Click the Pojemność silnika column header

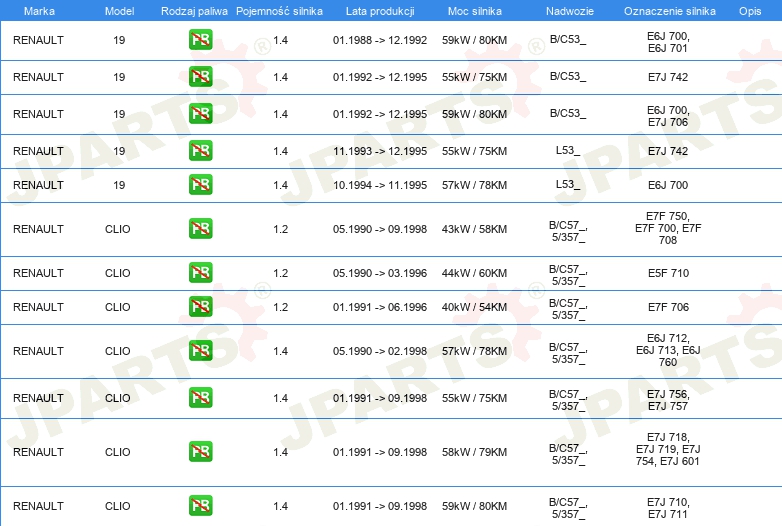(279, 11)
